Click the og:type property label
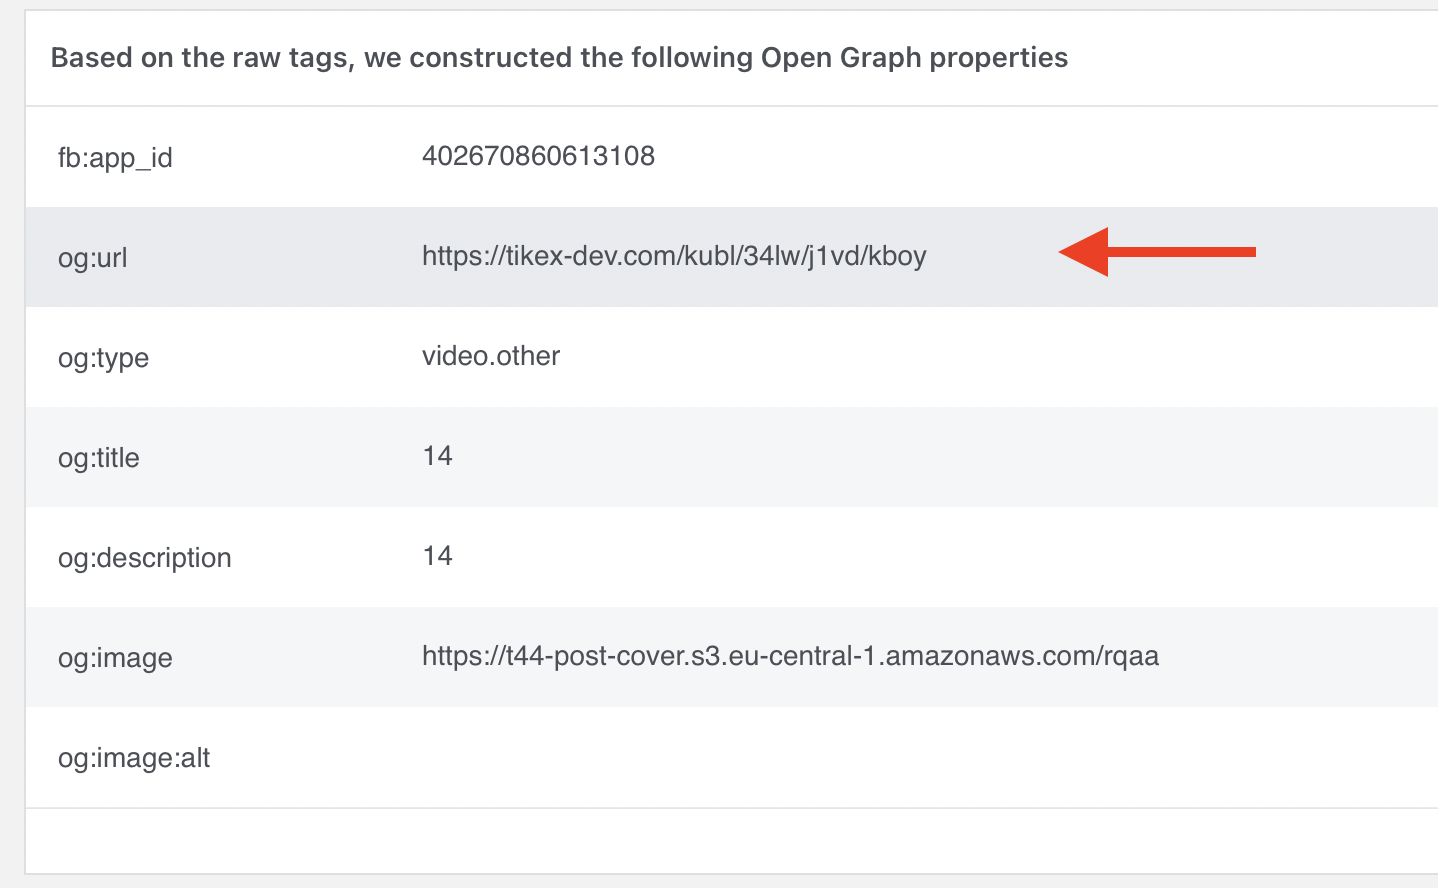The height and width of the screenshot is (888, 1438). 103,358
